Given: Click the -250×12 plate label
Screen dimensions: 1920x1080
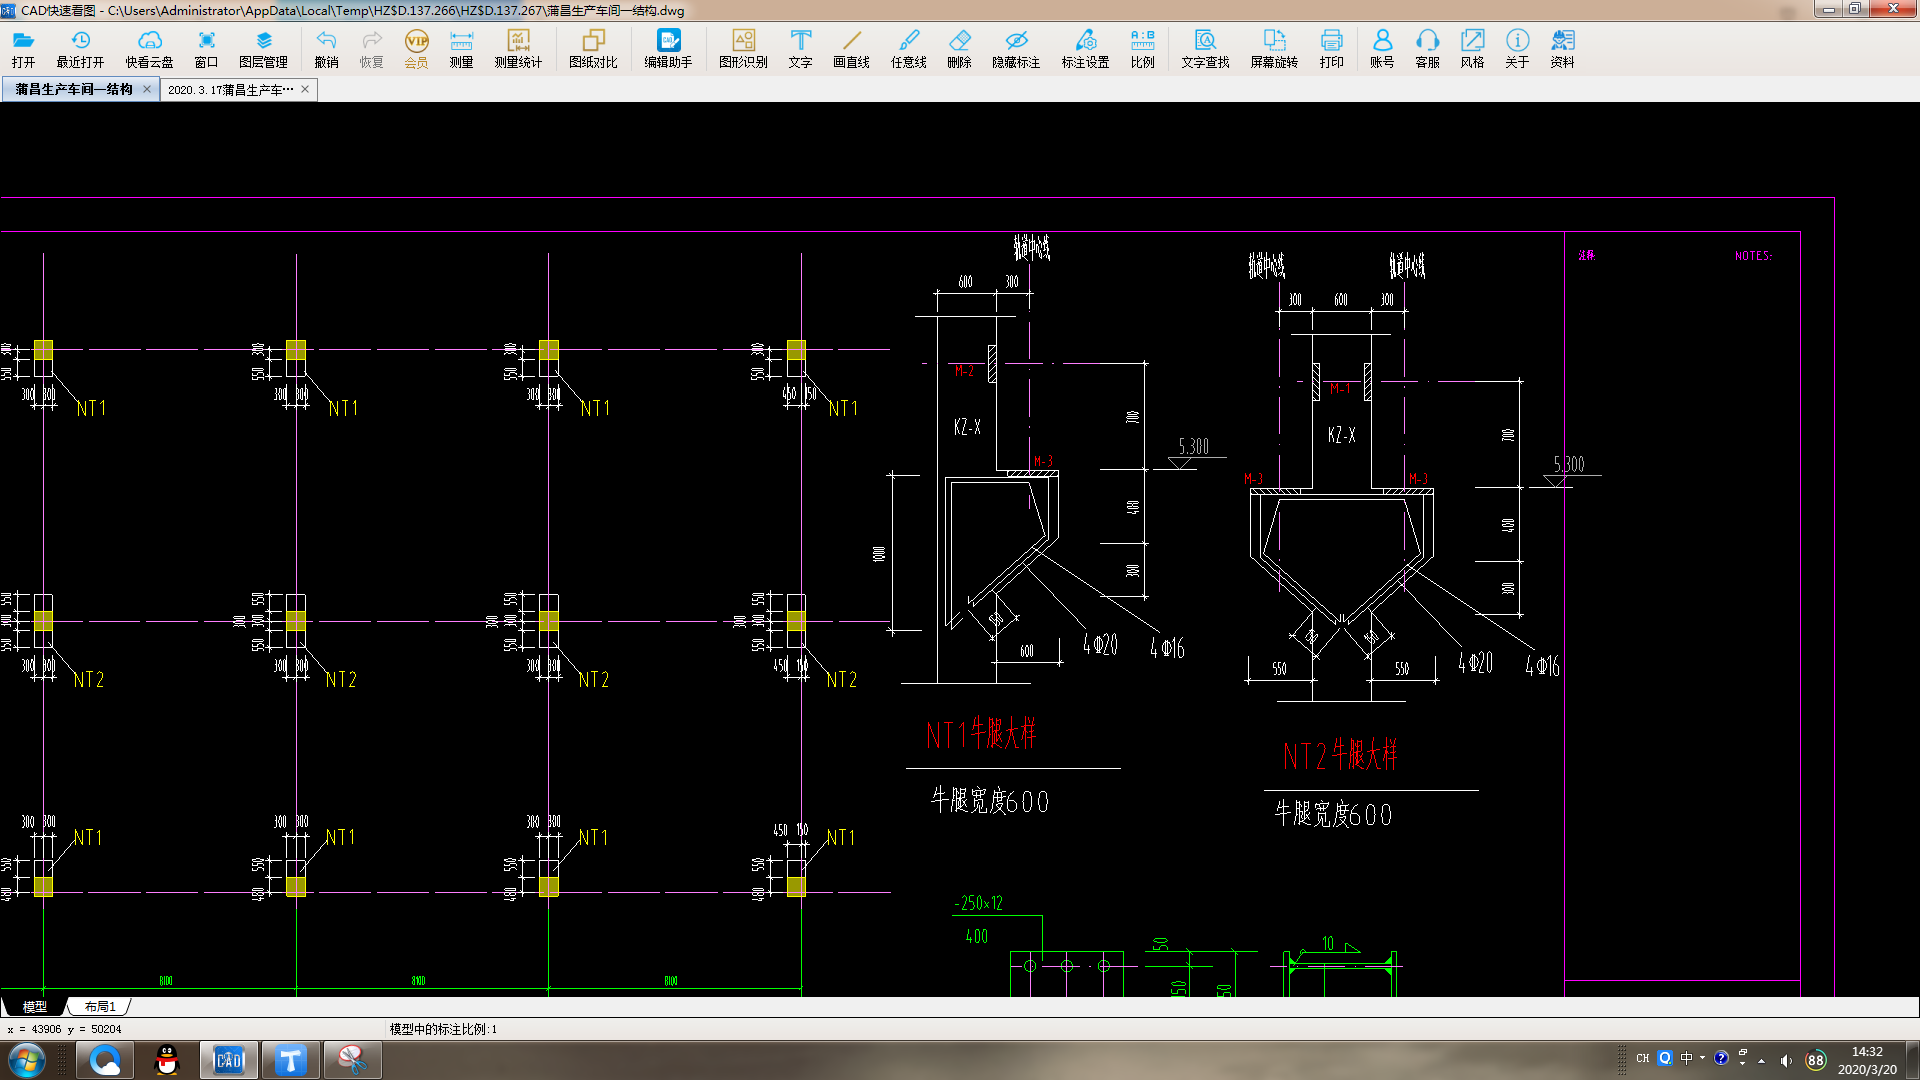Looking at the screenshot, I should [x=978, y=903].
